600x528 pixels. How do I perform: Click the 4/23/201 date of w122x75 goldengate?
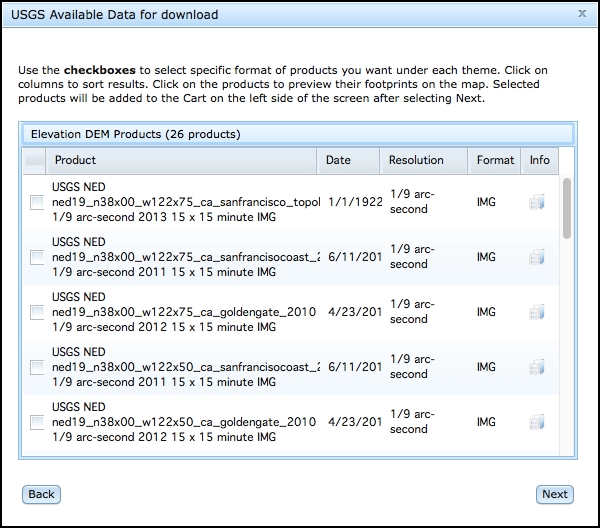click(355, 312)
